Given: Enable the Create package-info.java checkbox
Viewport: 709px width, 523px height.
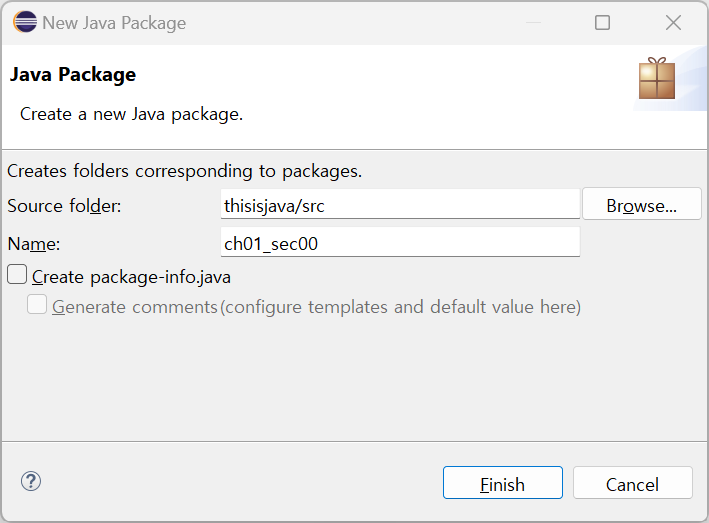Looking at the screenshot, I should pos(16,275).
